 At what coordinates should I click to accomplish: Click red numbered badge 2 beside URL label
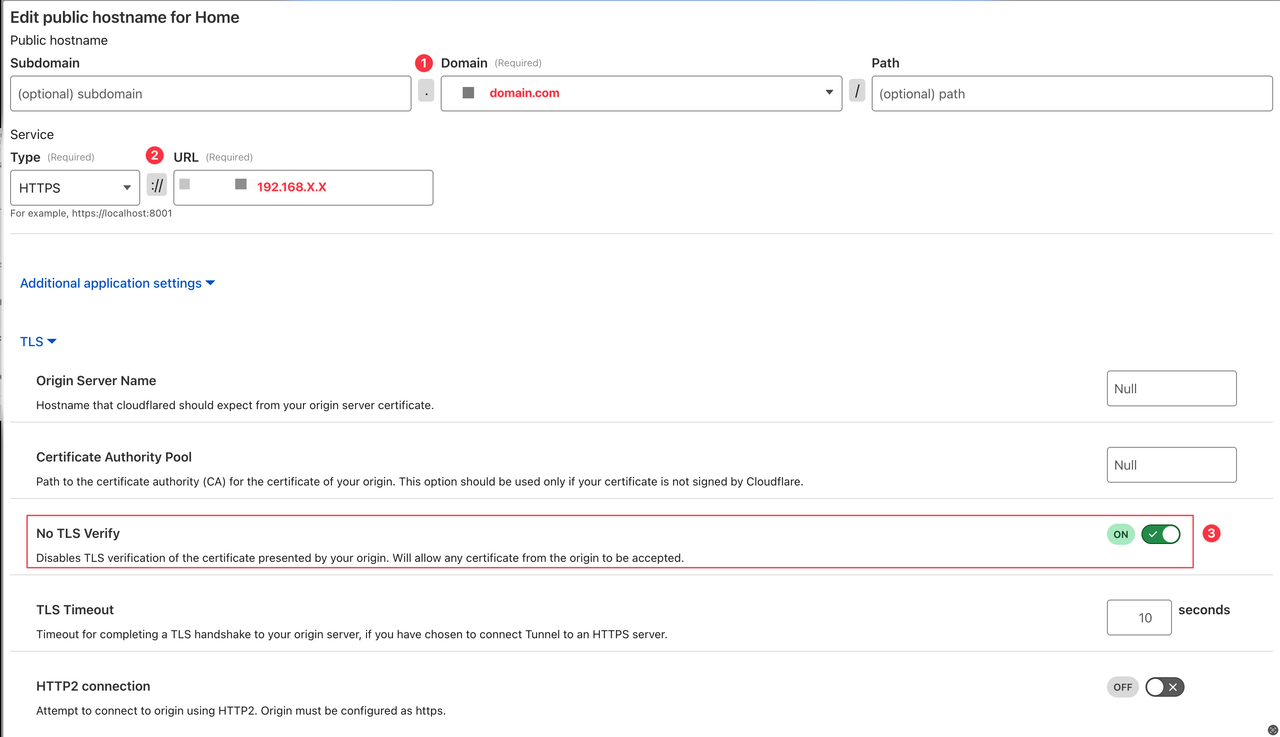(155, 155)
